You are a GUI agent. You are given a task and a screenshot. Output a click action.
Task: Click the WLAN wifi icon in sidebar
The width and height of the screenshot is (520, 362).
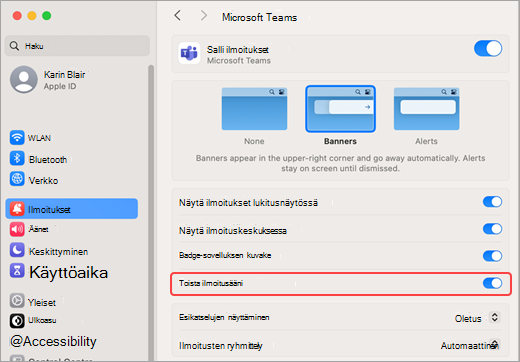[x=17, y=138]
